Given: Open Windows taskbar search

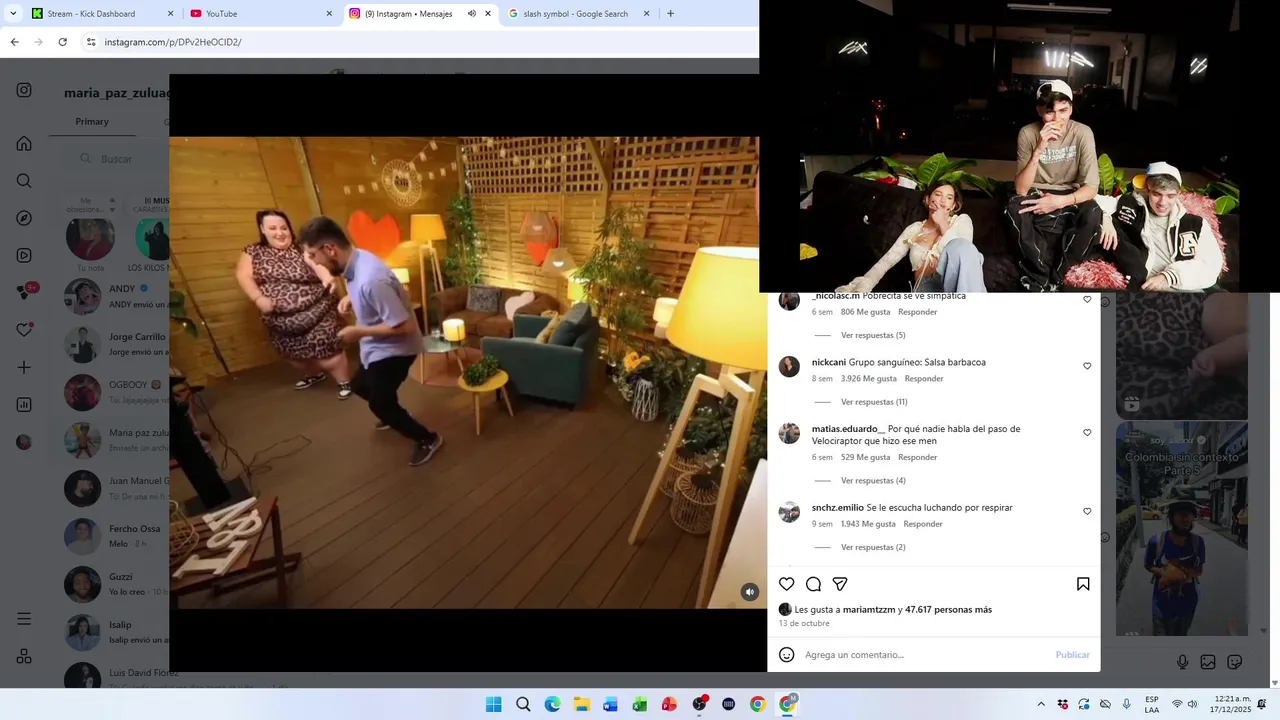Looking at the screenshot, I should point(523,705).
